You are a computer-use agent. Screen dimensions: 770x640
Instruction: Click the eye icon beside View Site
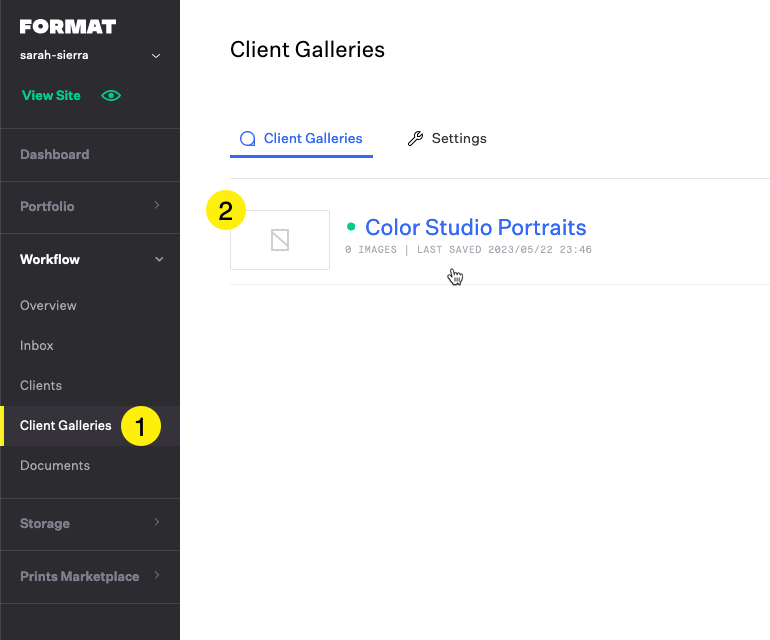111,96
